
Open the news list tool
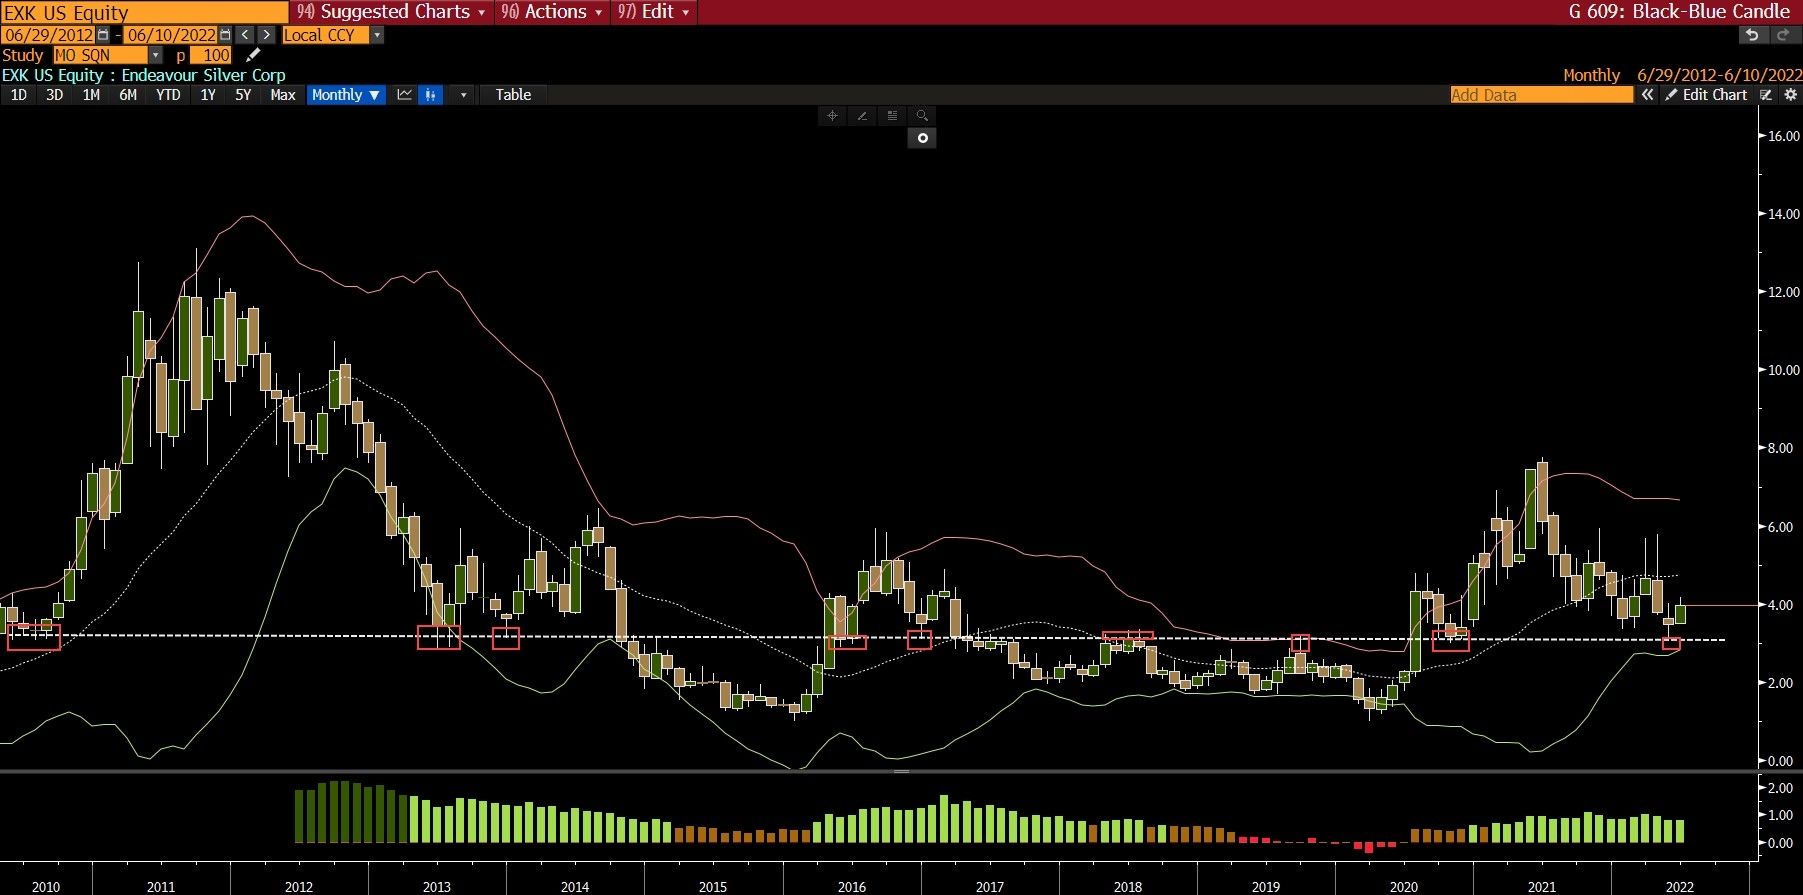click(892, 116)
